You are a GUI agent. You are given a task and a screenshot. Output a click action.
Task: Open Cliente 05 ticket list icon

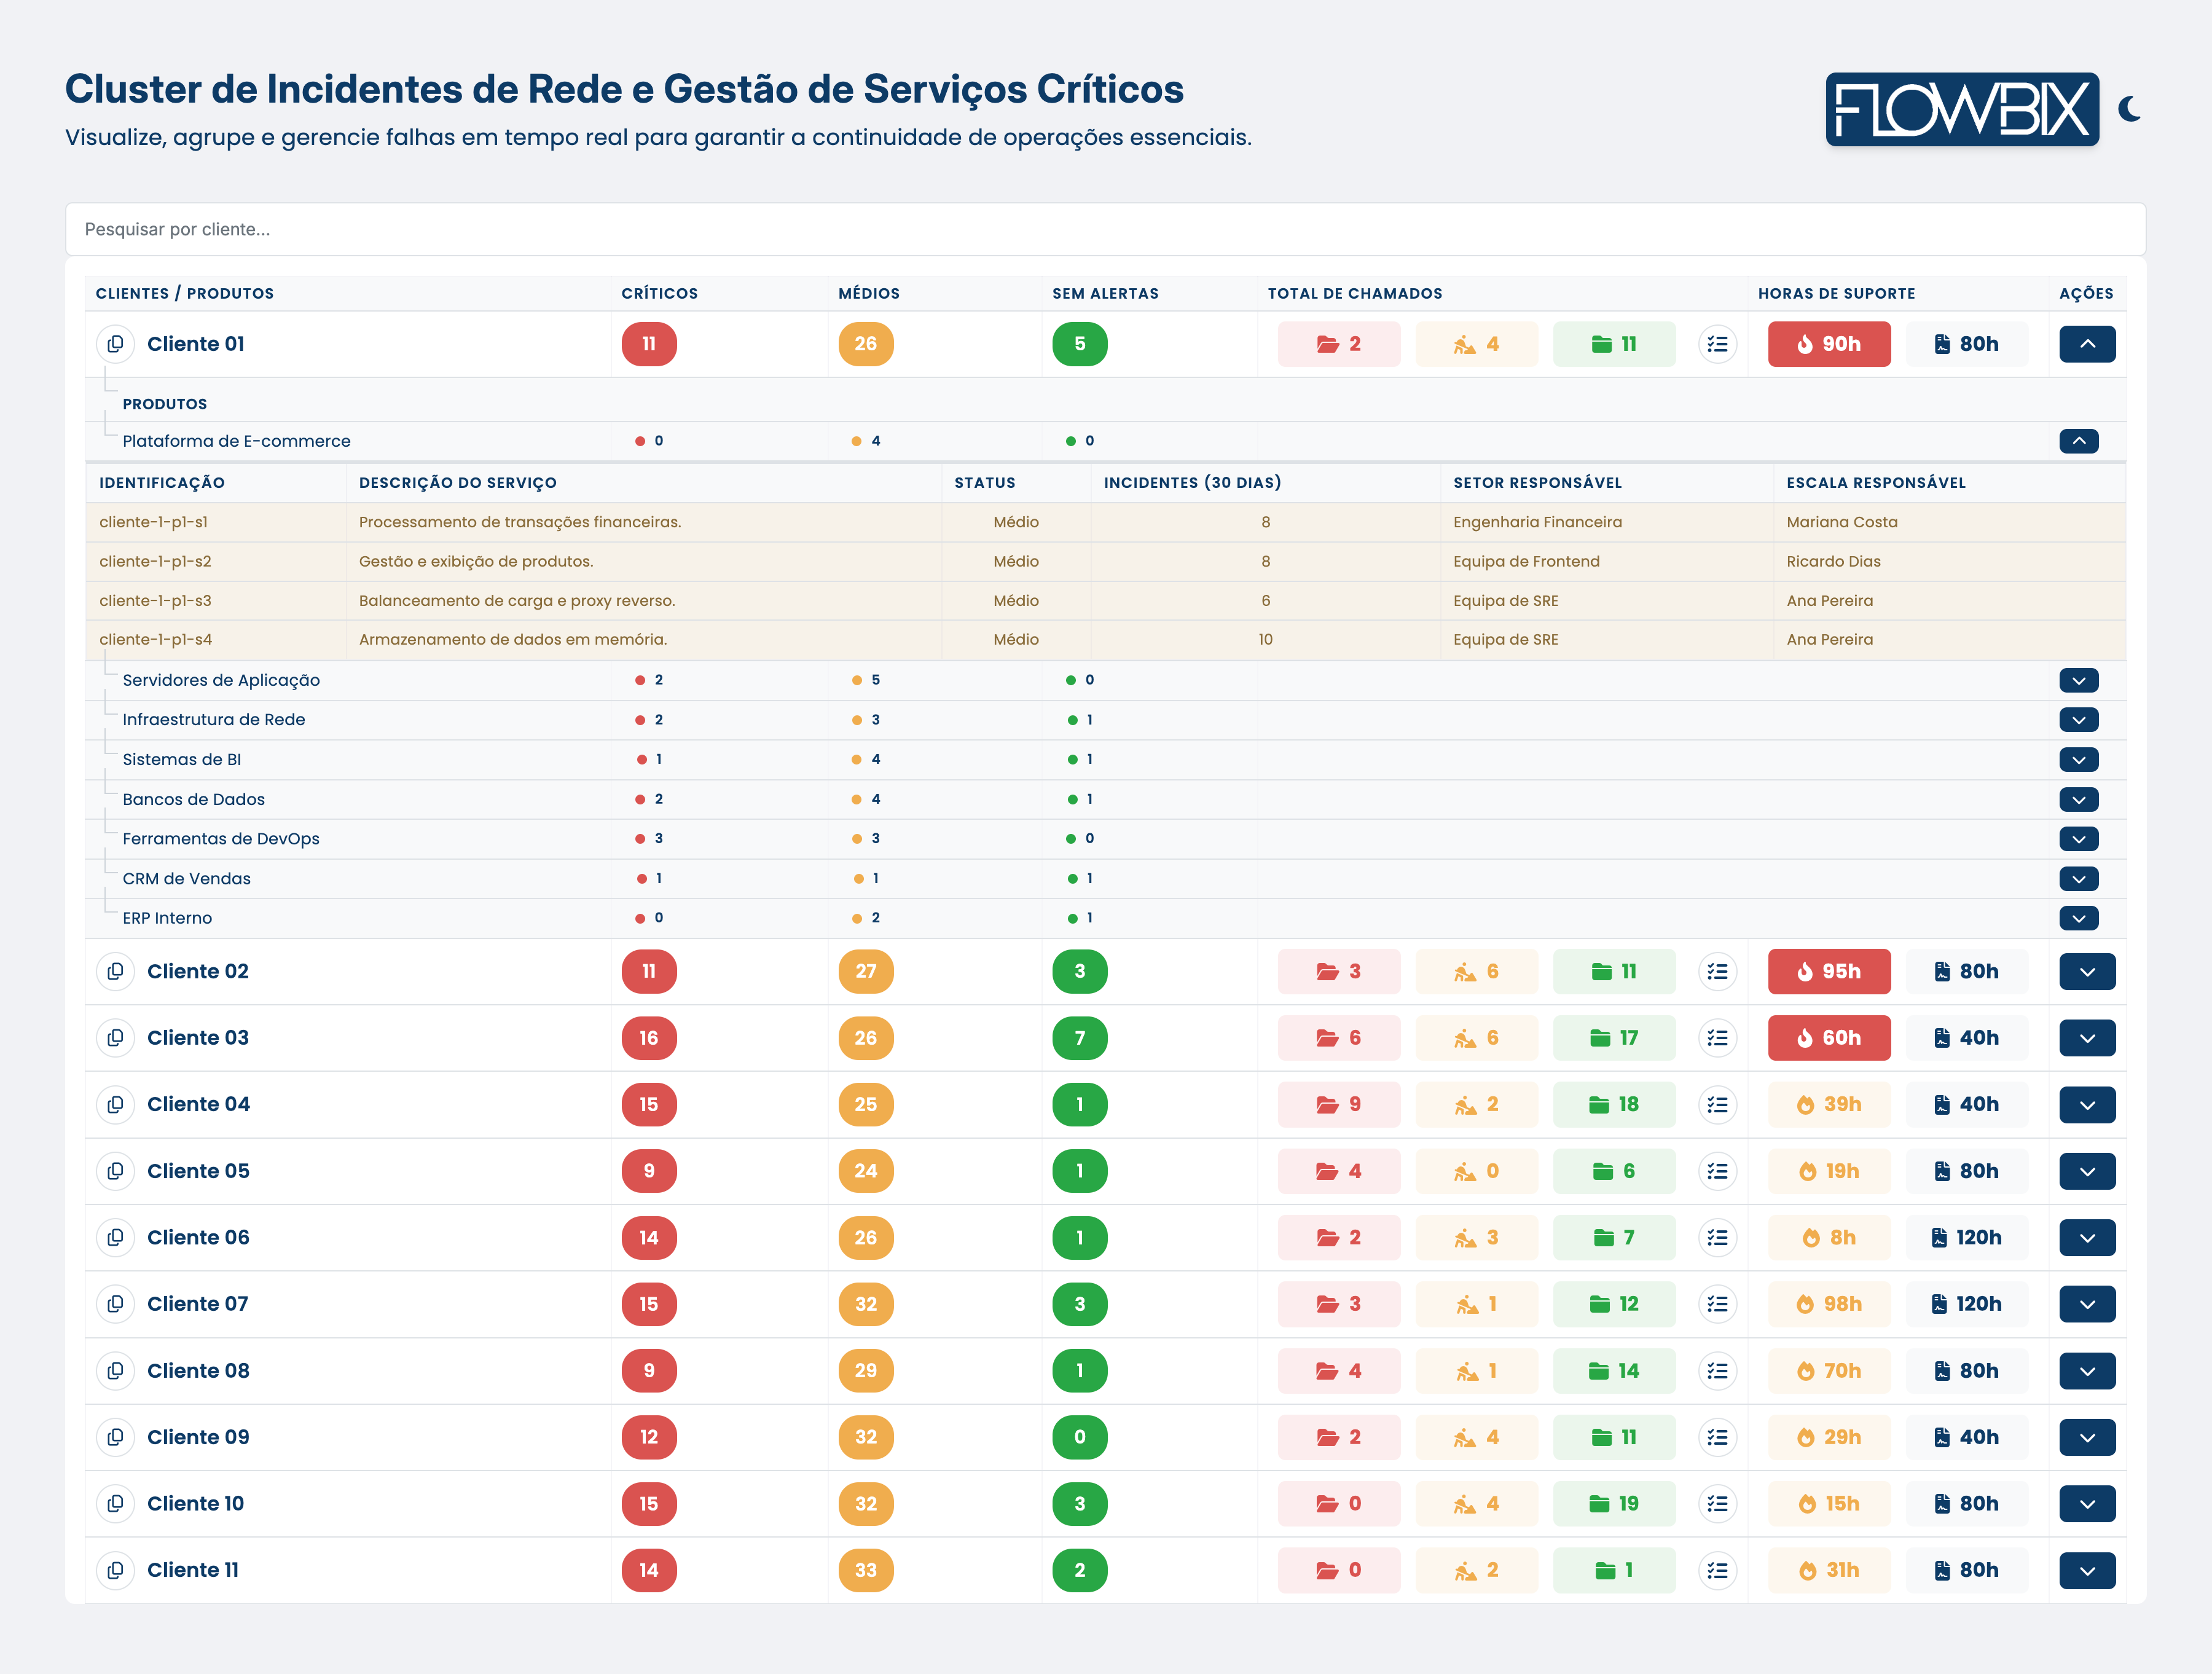click(1717, 1171)
